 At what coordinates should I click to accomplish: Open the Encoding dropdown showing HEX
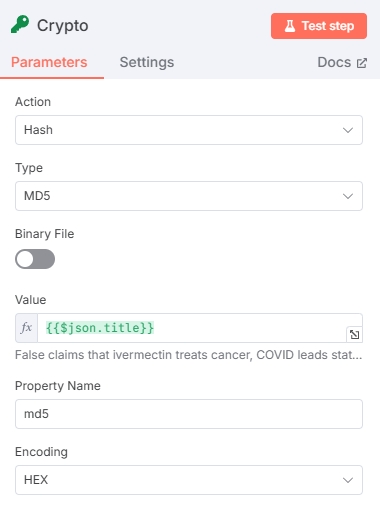click(189, 480)
